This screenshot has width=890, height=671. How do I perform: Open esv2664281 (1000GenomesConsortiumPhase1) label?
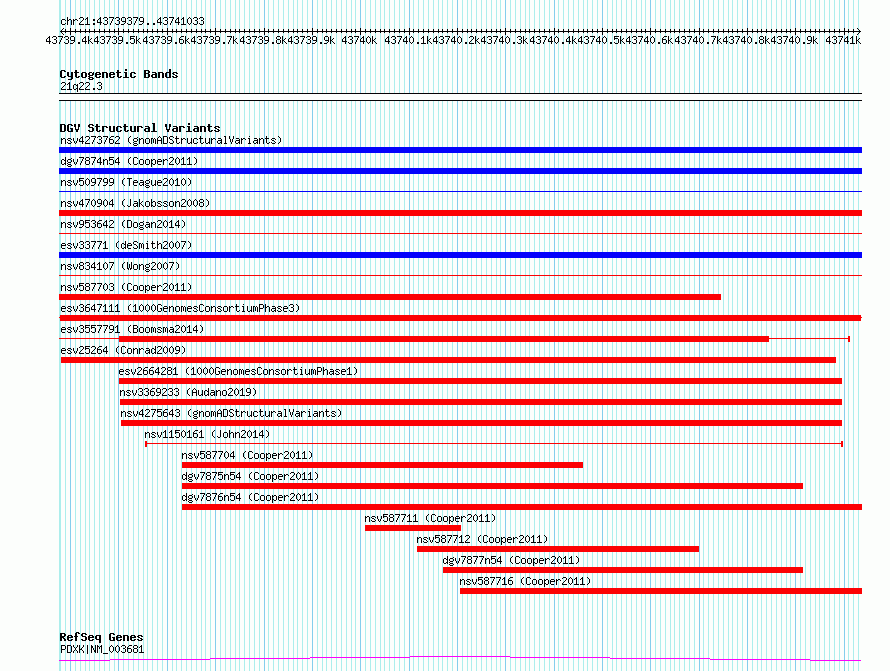(x=238, y=371)
